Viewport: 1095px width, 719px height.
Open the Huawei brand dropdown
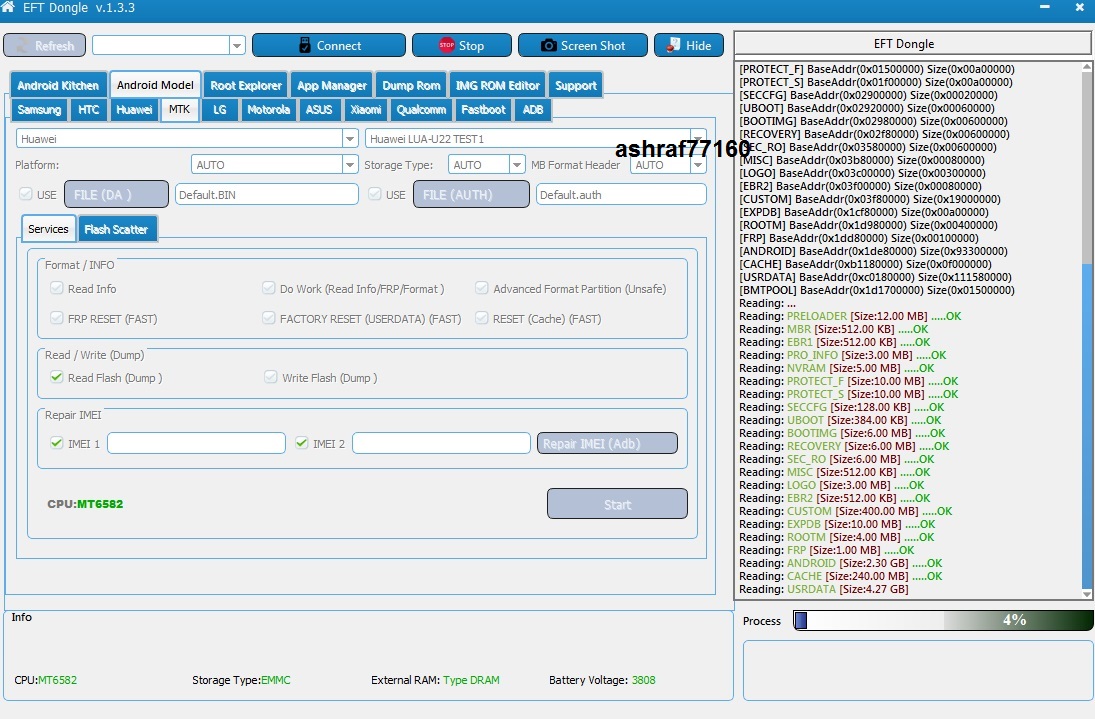click(x=351, y=138)
